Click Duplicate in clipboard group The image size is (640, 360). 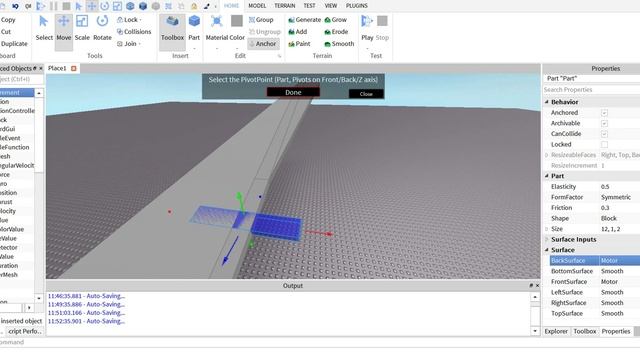click(x=14, y=44)
